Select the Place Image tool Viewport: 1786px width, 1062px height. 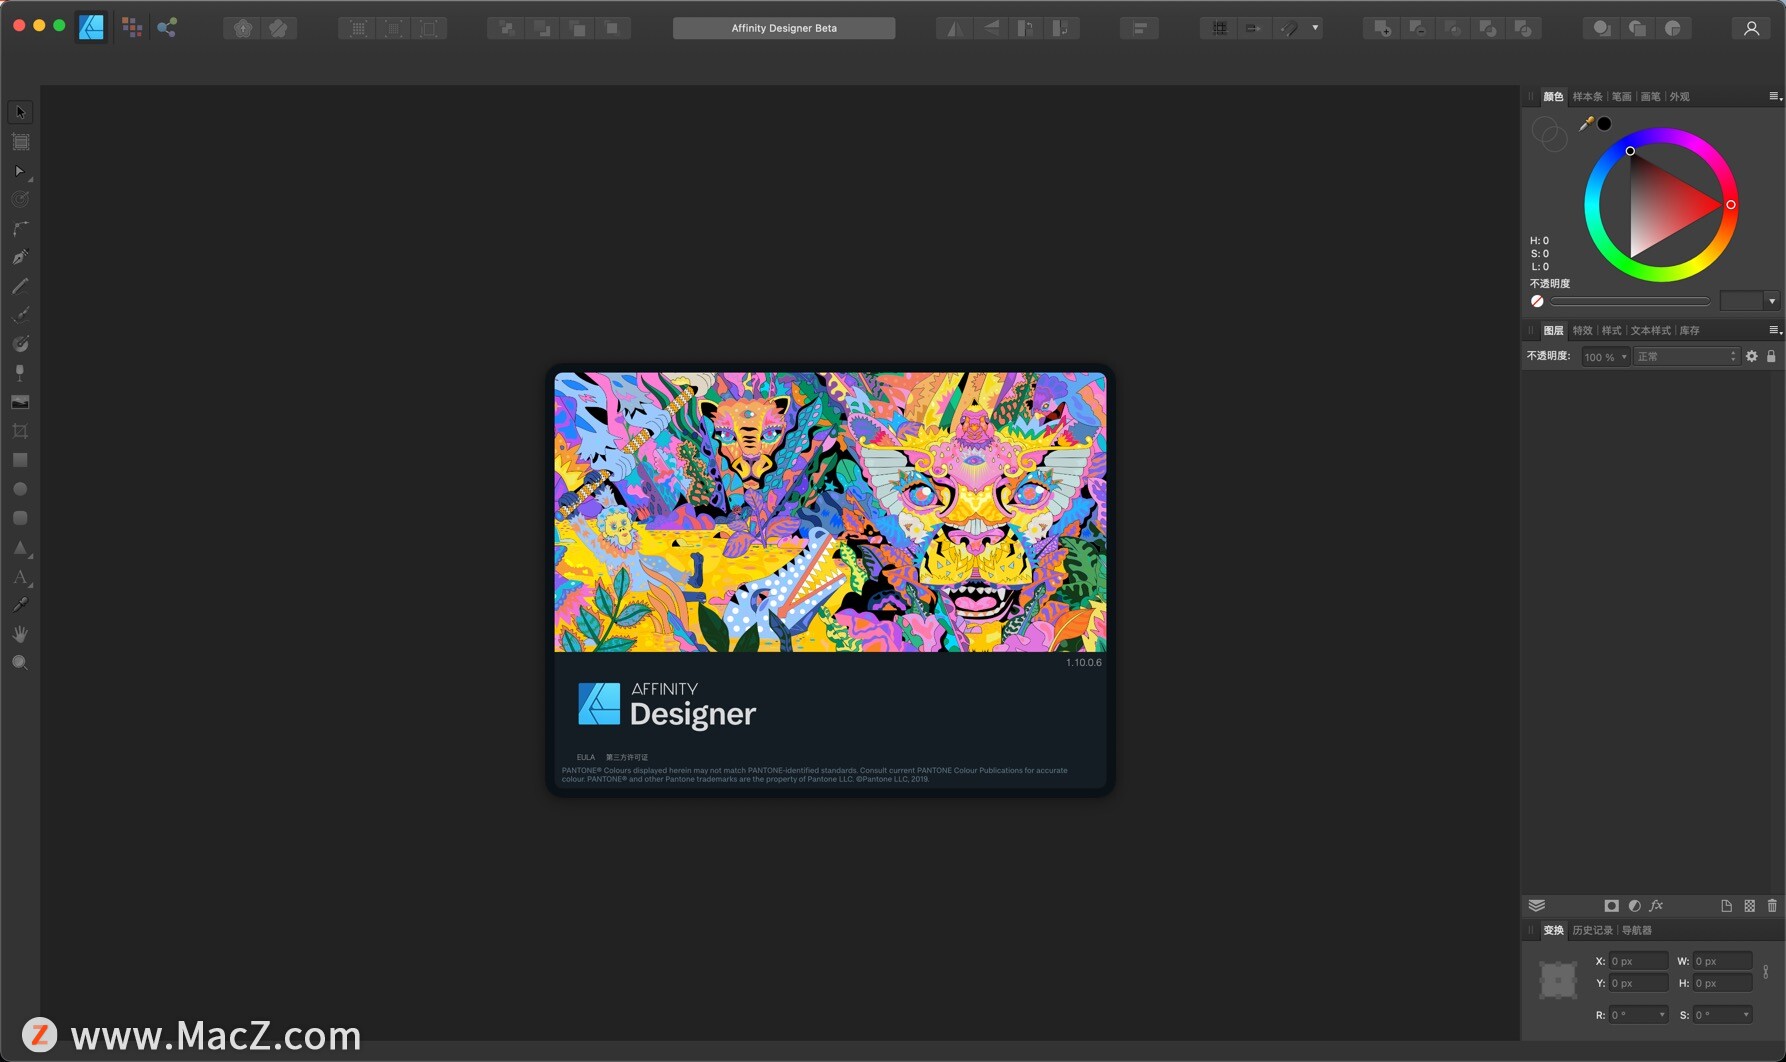pos(20,402)
